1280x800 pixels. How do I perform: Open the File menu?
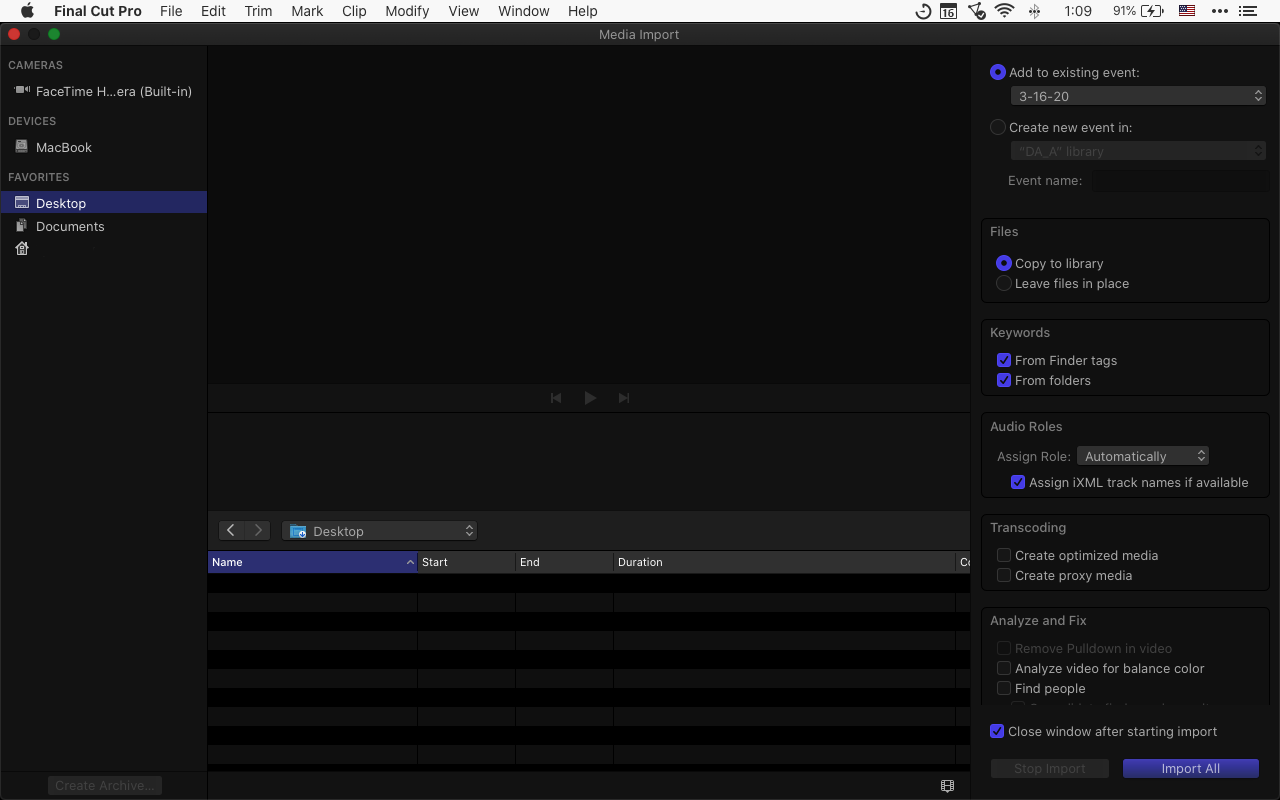pos(171,11)
